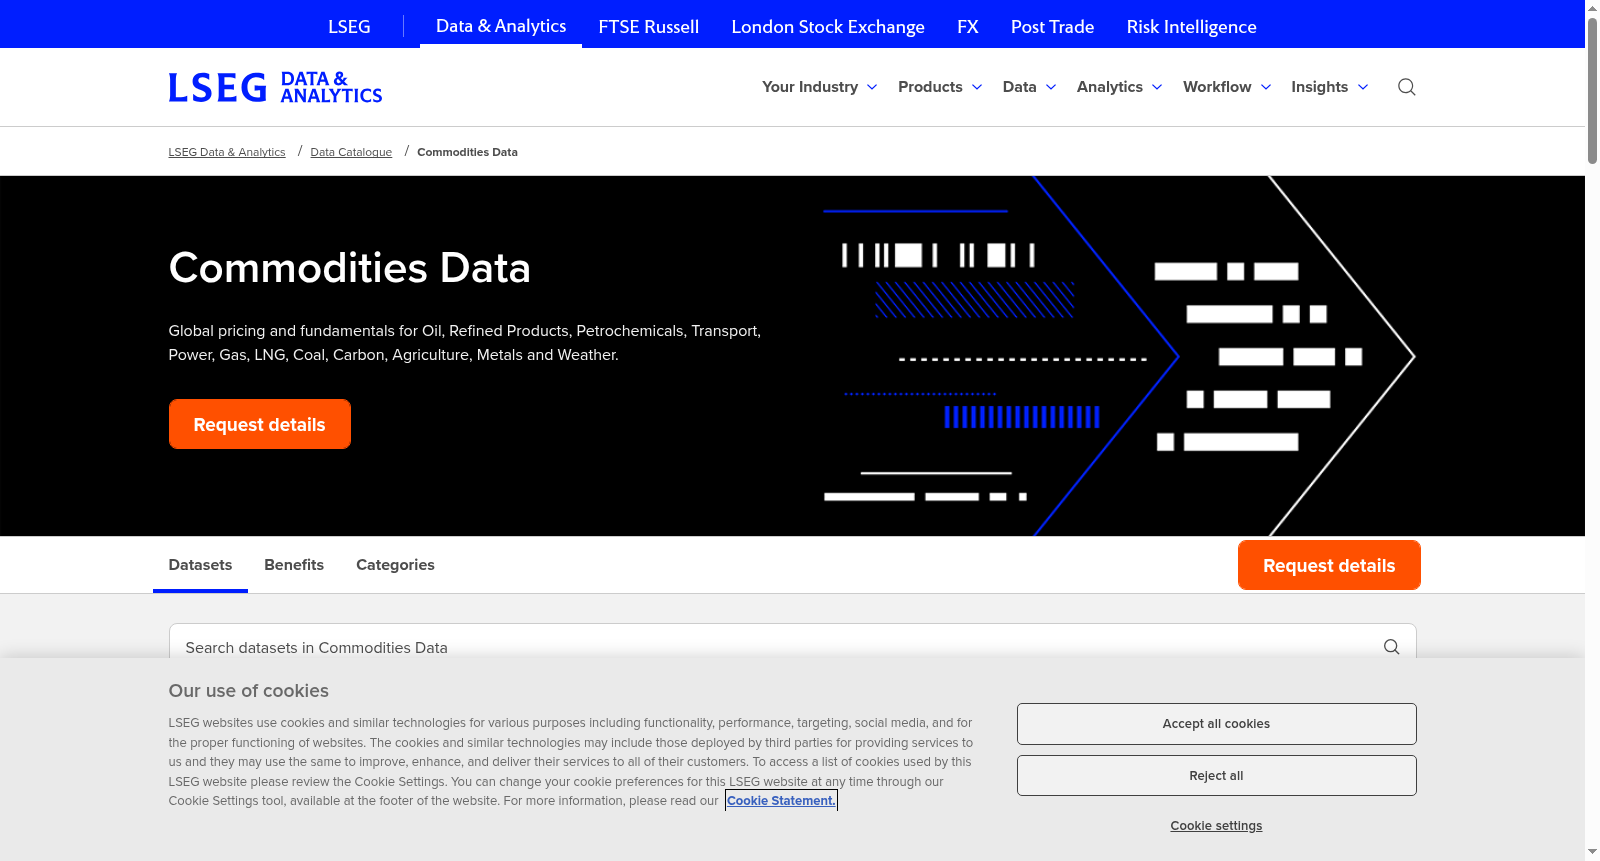Open the Cookie Statement link
1600x861 pixels.
tap(781, 801)
